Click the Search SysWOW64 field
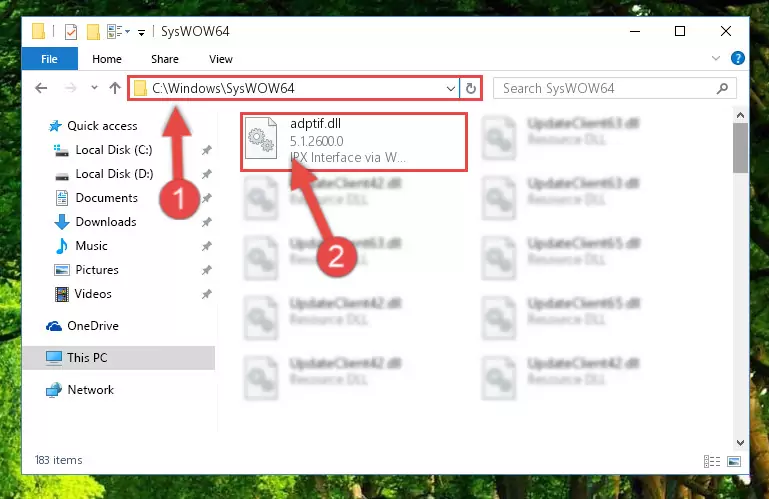769x499 pixels. [x=614, y=88]
